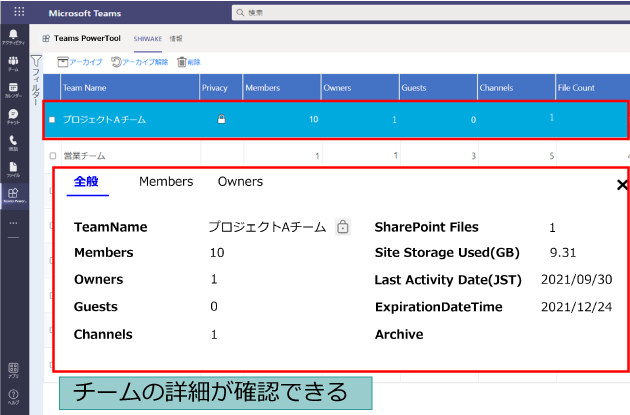The width and height of the screenshot is (630, 415).
Task: Click the 削除 delete button
Action: click(189, 62)
